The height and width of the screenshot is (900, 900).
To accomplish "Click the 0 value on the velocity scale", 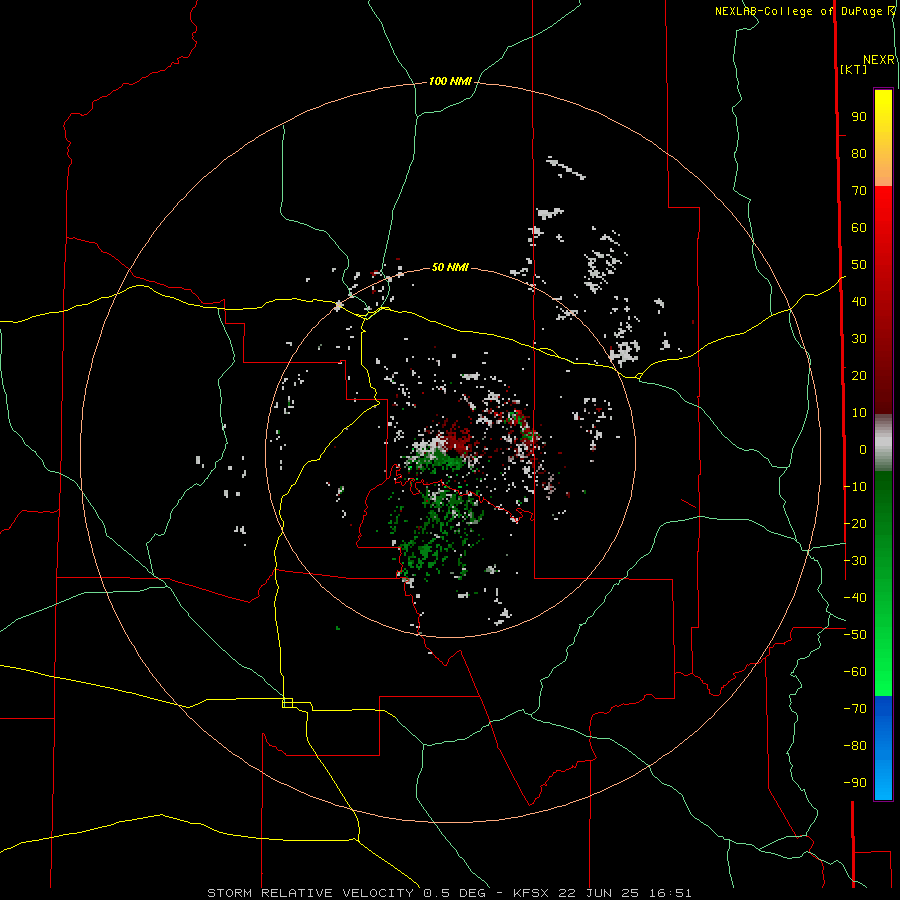I will (x=863, y=450).
